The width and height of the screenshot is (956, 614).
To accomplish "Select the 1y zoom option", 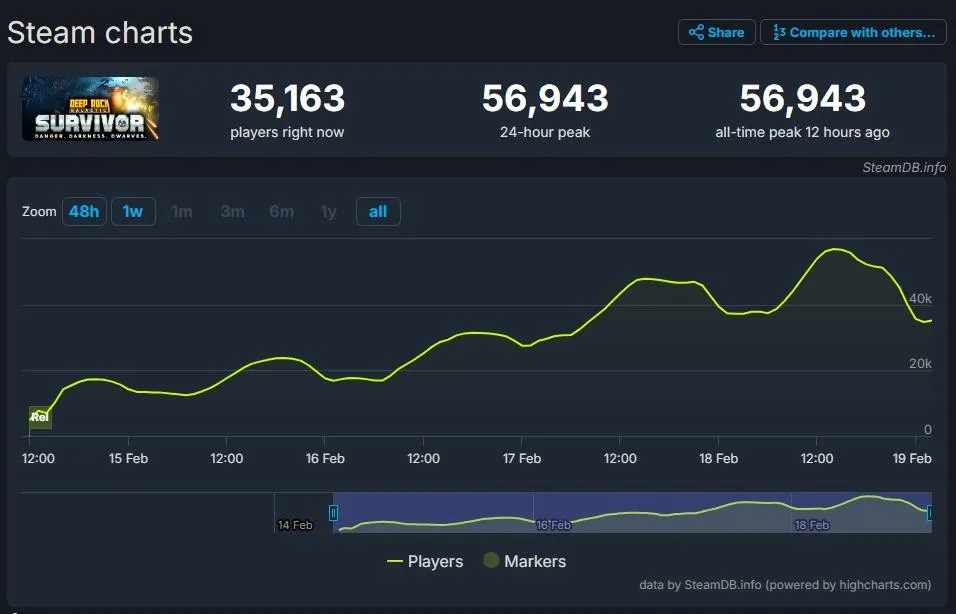I will point(329,212).
